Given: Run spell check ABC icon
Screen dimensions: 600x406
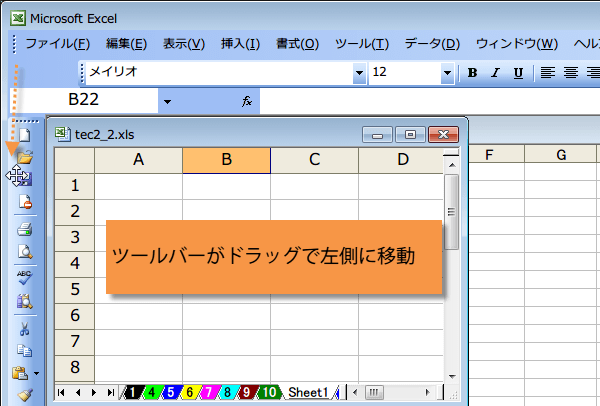Looking at the screenshot, I should click(25, 277).
